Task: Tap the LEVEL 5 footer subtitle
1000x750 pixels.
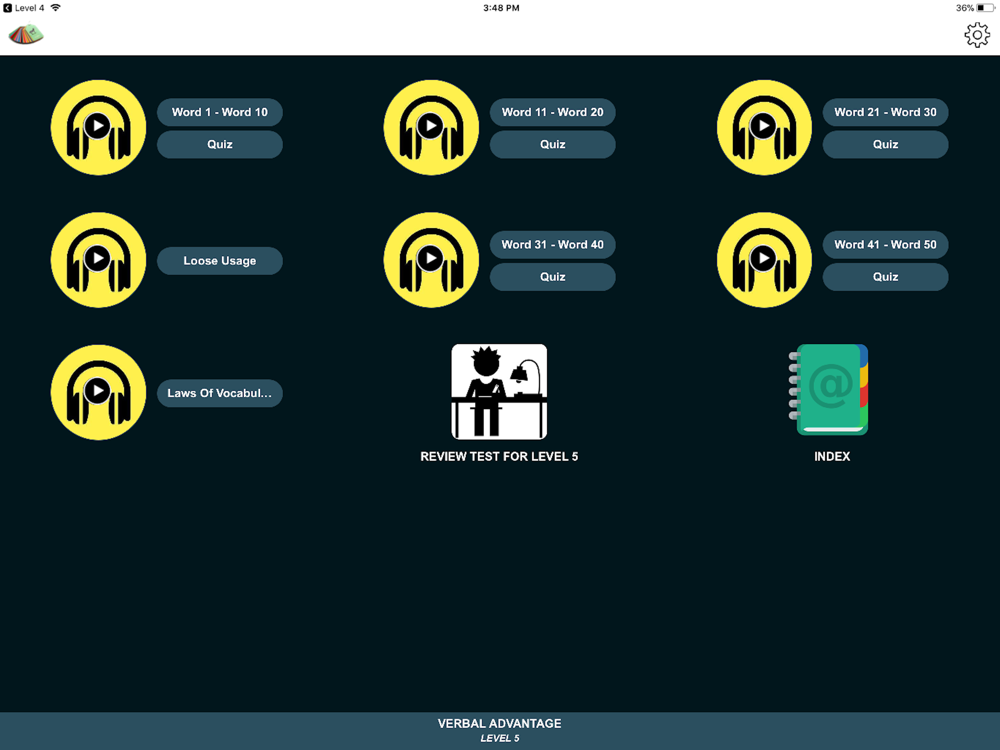Action: coord(500,739)
